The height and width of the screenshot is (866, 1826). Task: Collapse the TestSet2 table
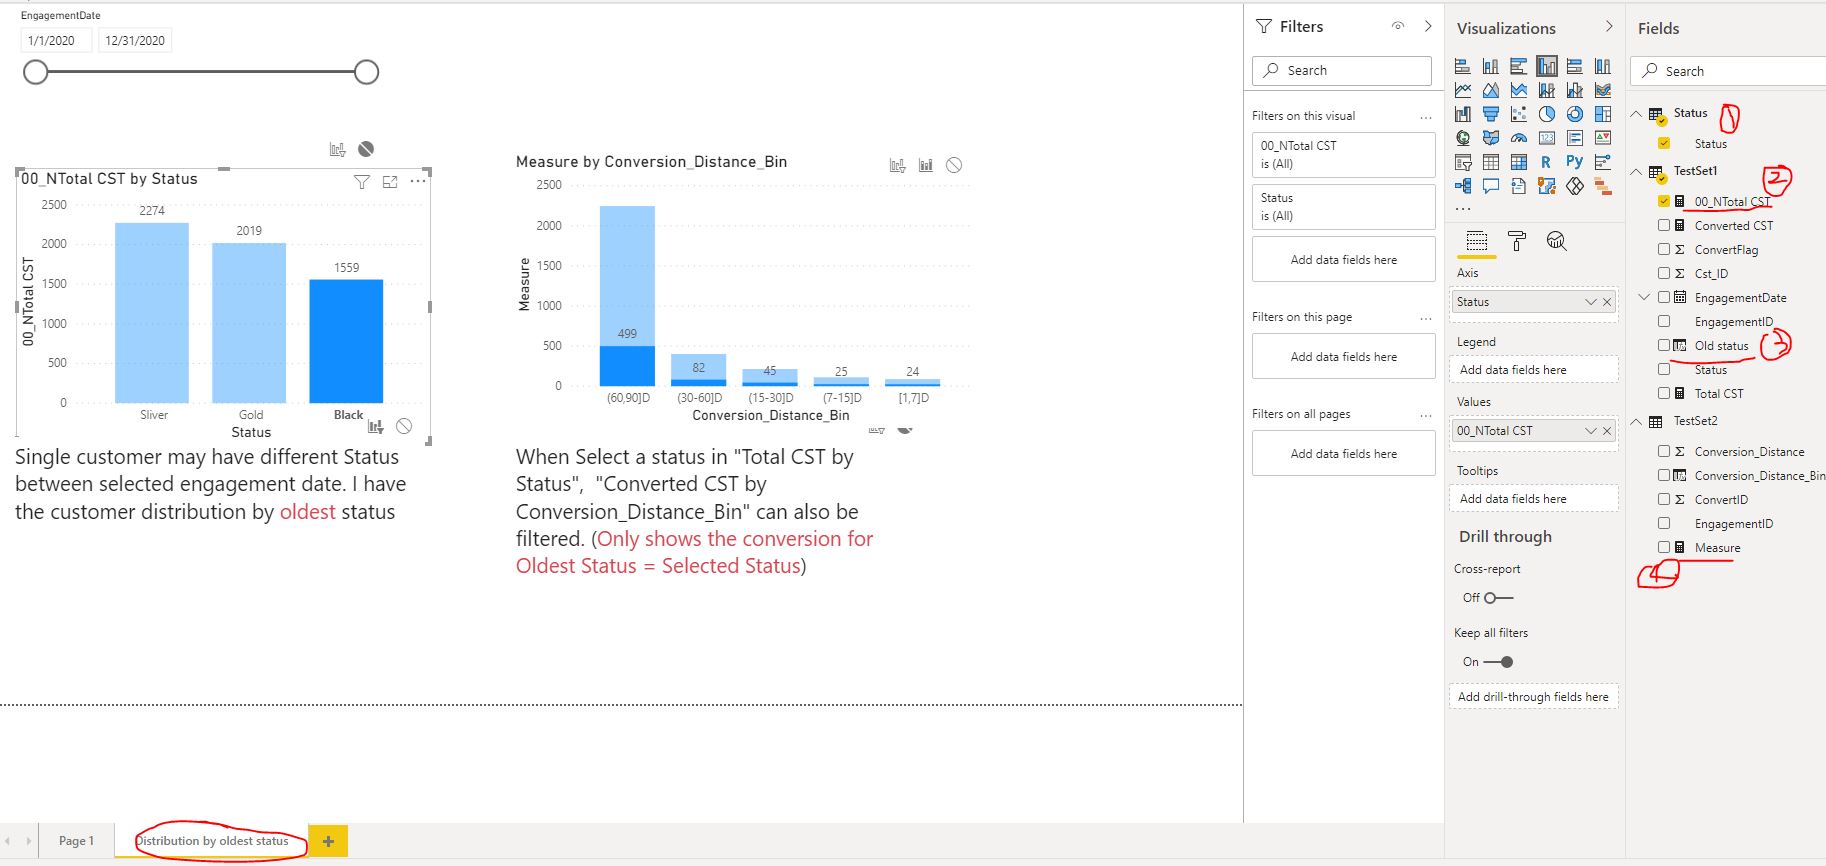click(x=1636, y=422)
